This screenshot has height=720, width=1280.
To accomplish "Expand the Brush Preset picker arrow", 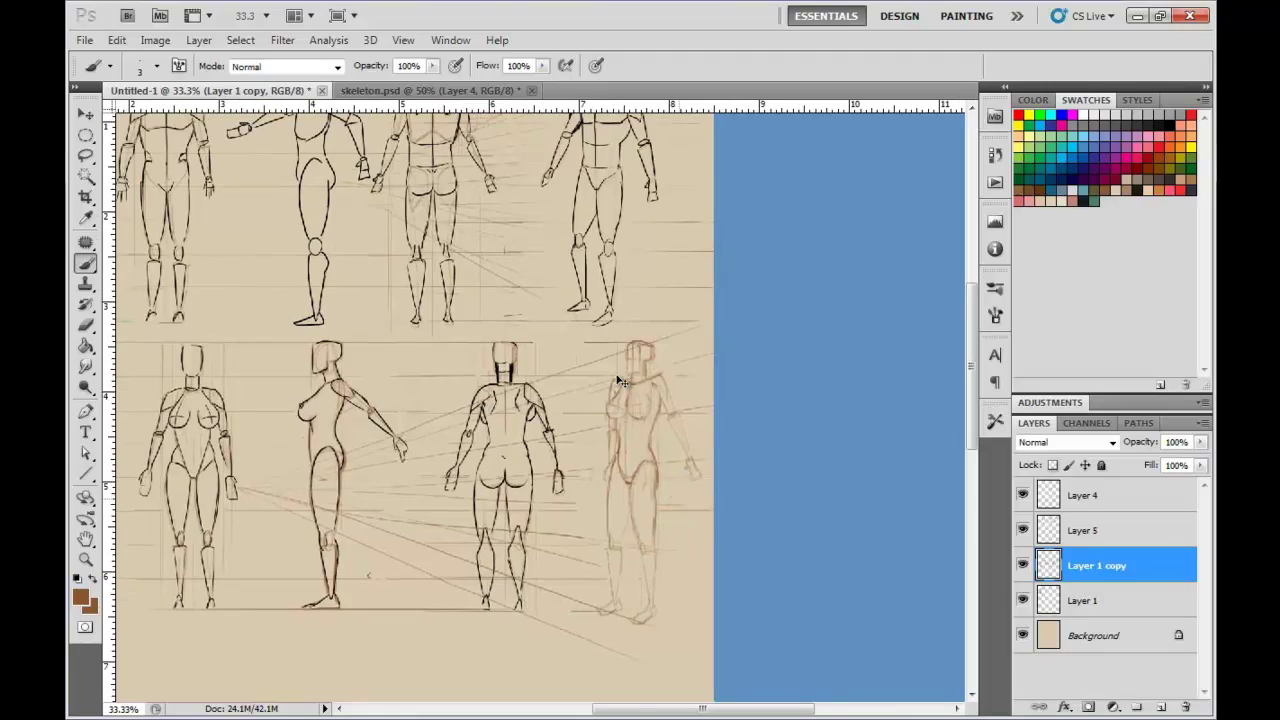I will click(x=156, y=66).
